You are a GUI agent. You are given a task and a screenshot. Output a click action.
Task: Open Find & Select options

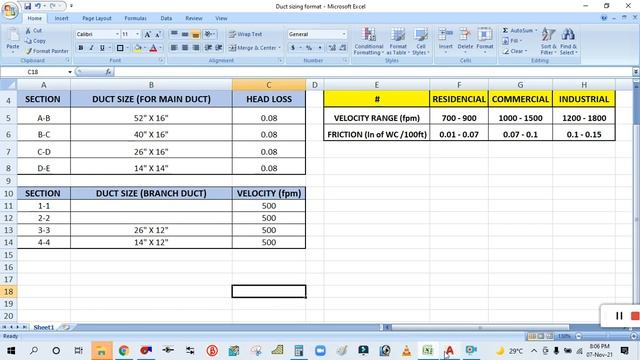coord(568,41)
